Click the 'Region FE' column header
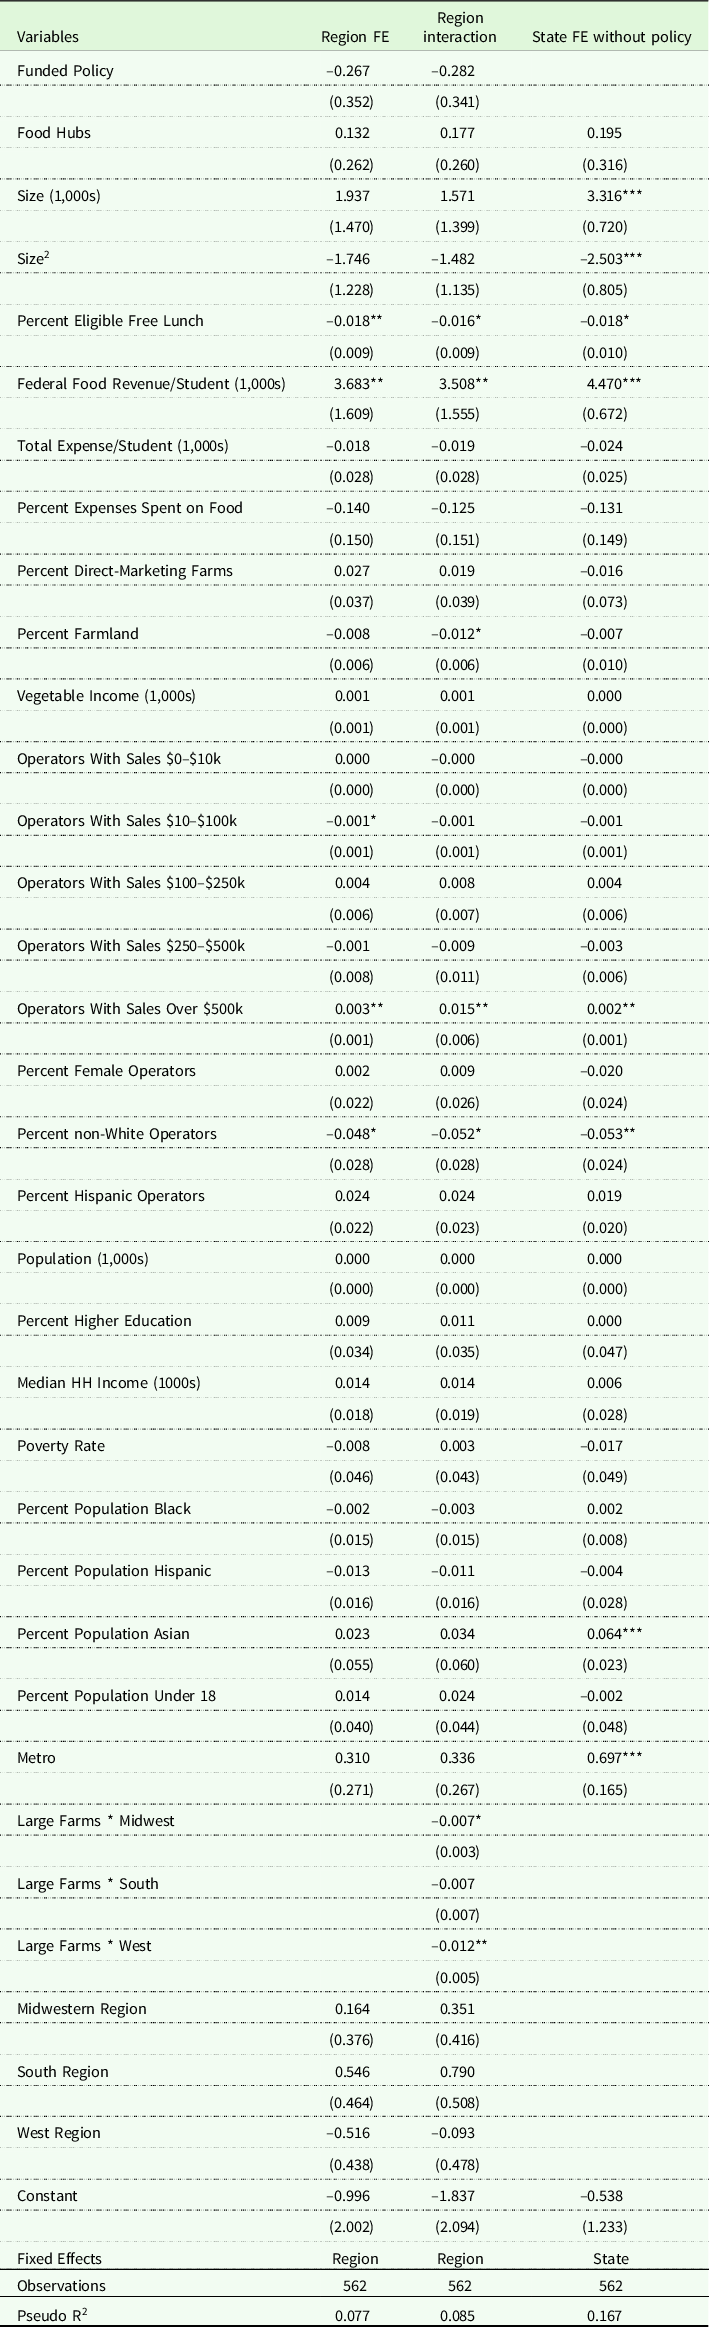709x2327 pixels. pyautogui.click(x=354, y=37)
